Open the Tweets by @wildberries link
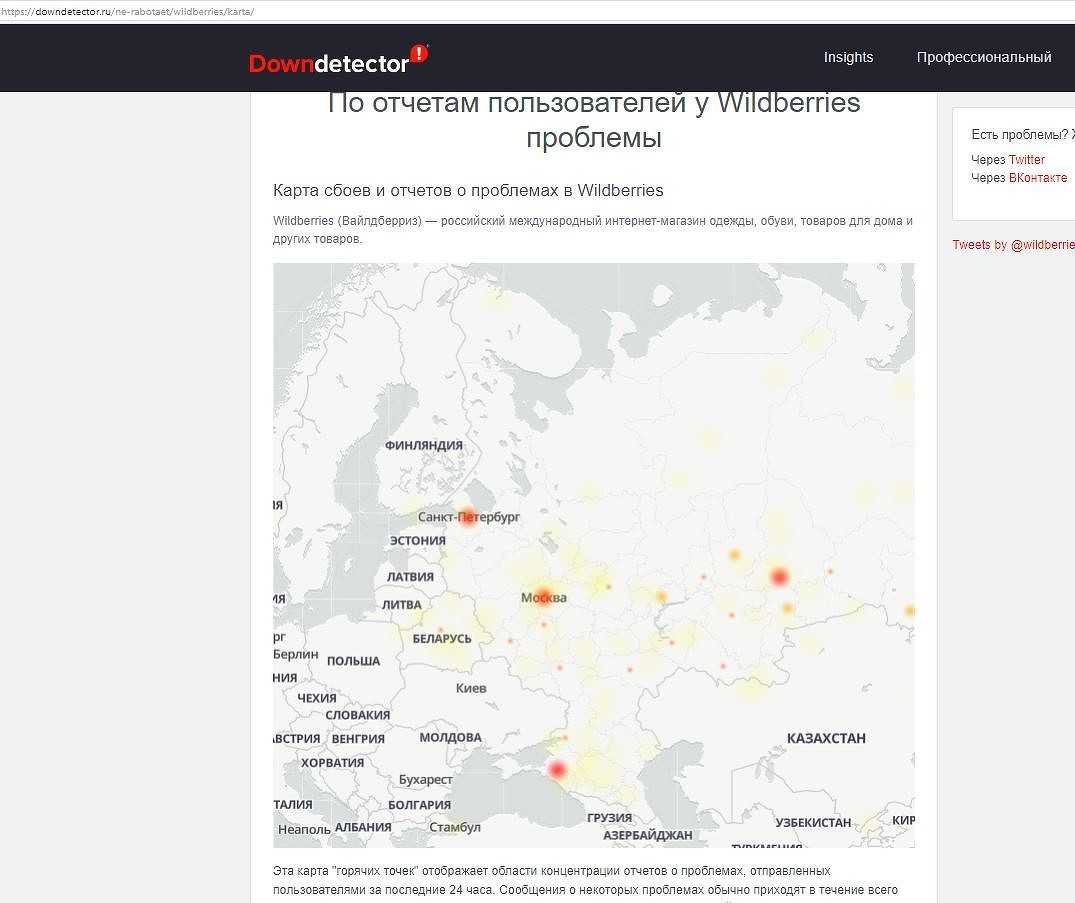This screenshot has height=903, width=1075. pos(1013,245)
